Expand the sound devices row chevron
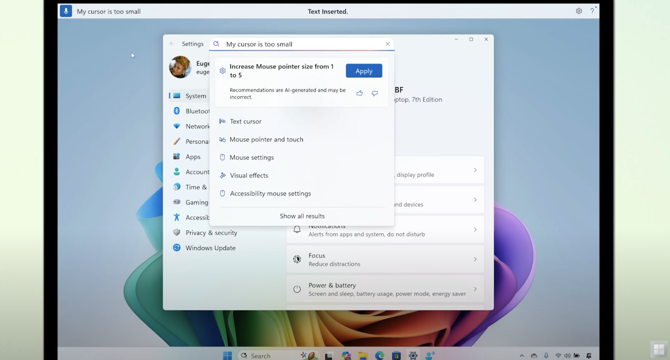 click(x=475, y=200)
